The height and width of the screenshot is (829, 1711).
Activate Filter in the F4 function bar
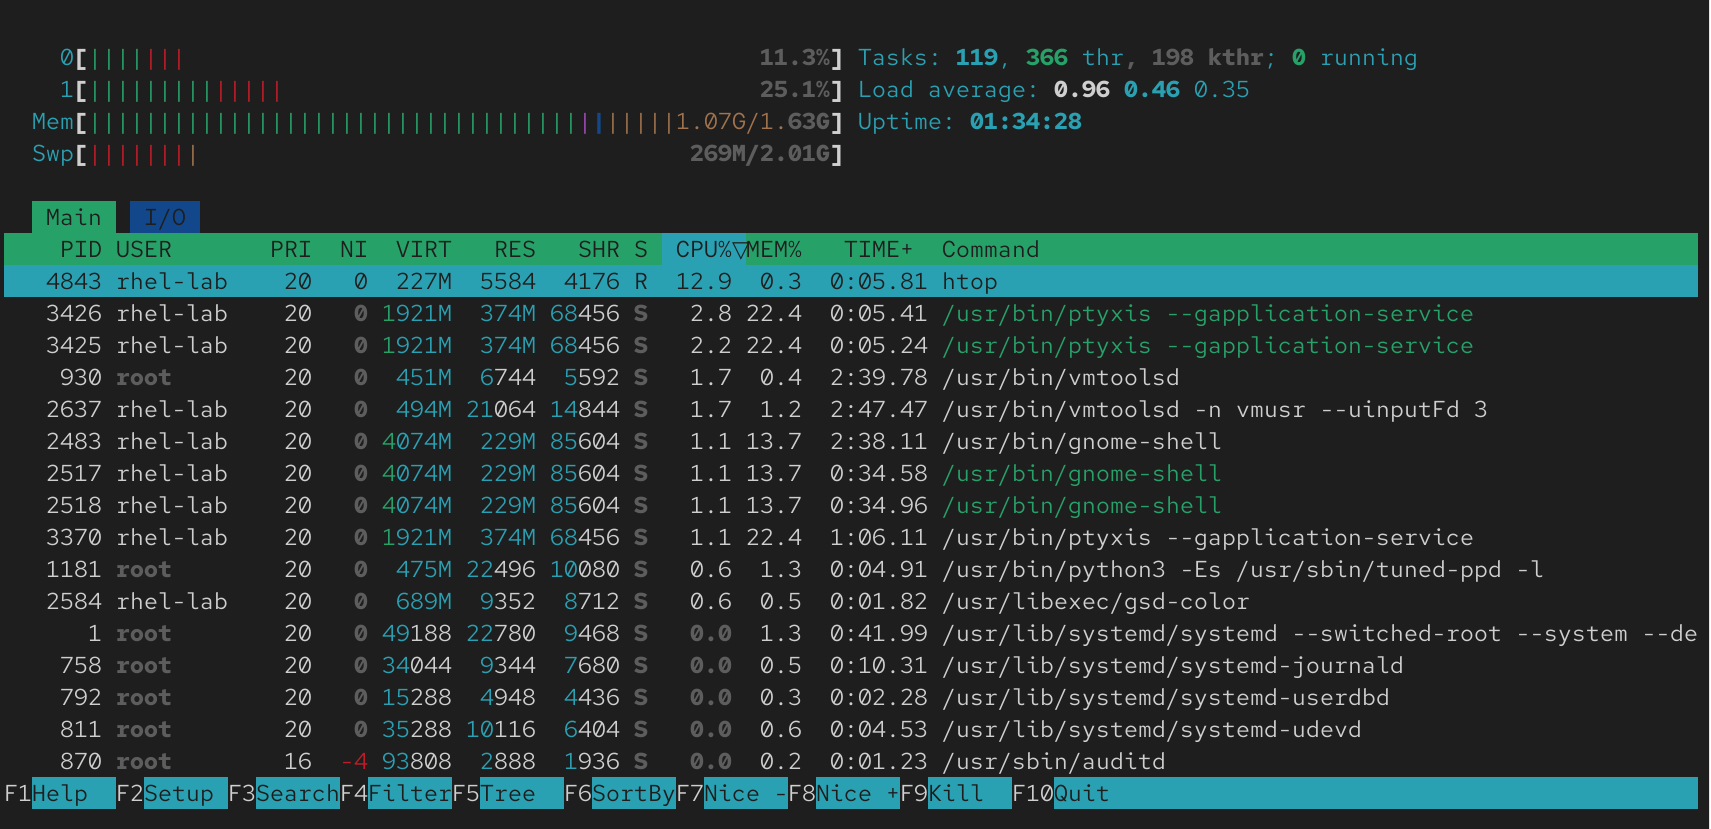tap(396, 793)
